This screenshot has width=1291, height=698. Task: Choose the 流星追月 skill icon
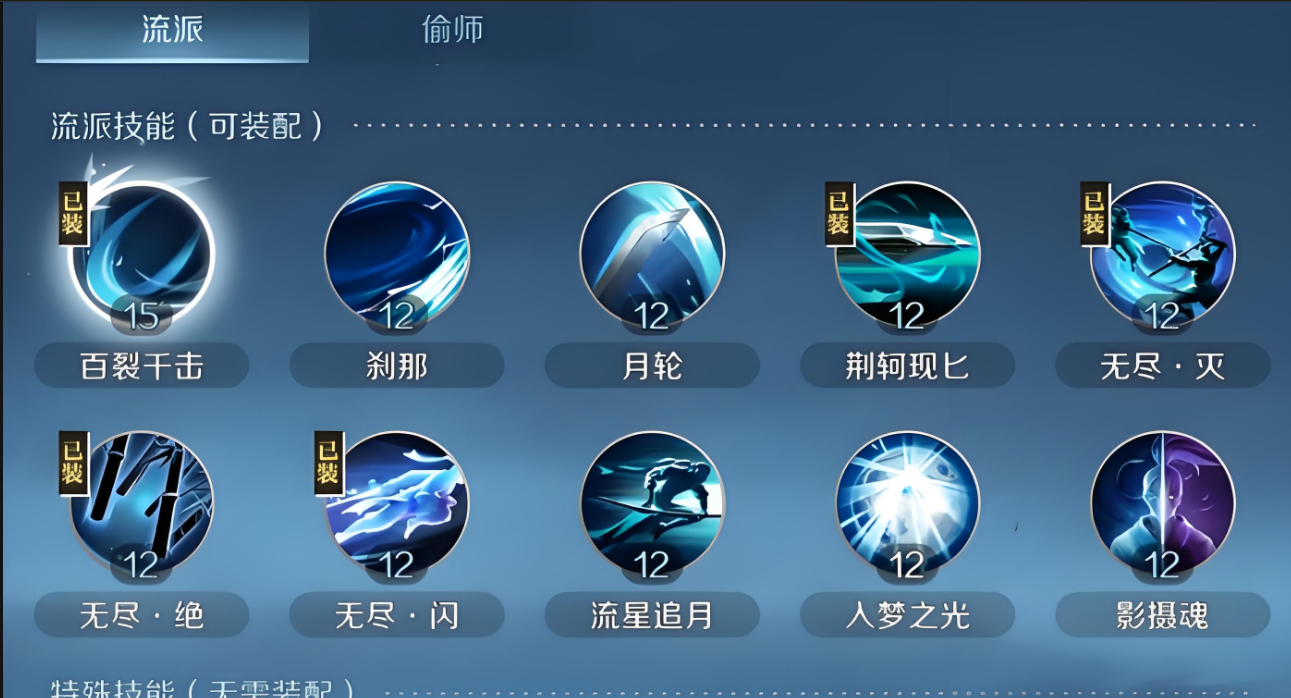(x=652, y=503)
